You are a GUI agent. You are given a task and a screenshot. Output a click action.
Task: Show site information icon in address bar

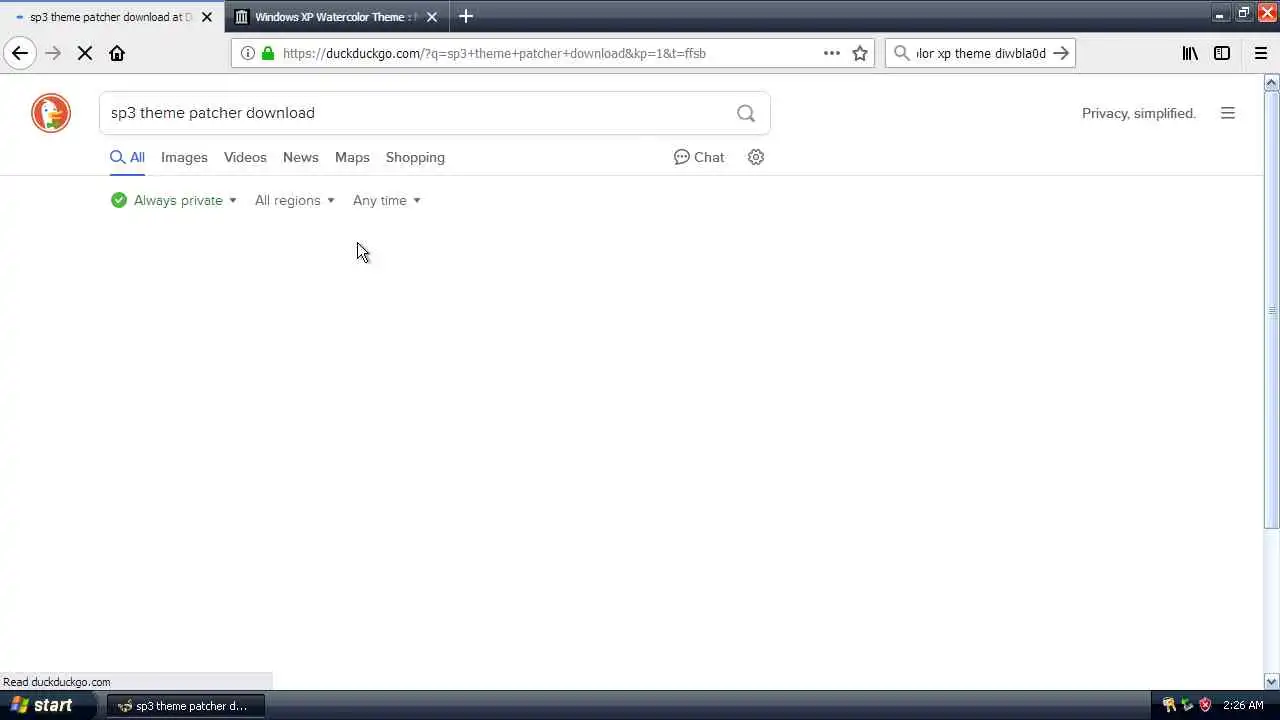pos(248,53)
